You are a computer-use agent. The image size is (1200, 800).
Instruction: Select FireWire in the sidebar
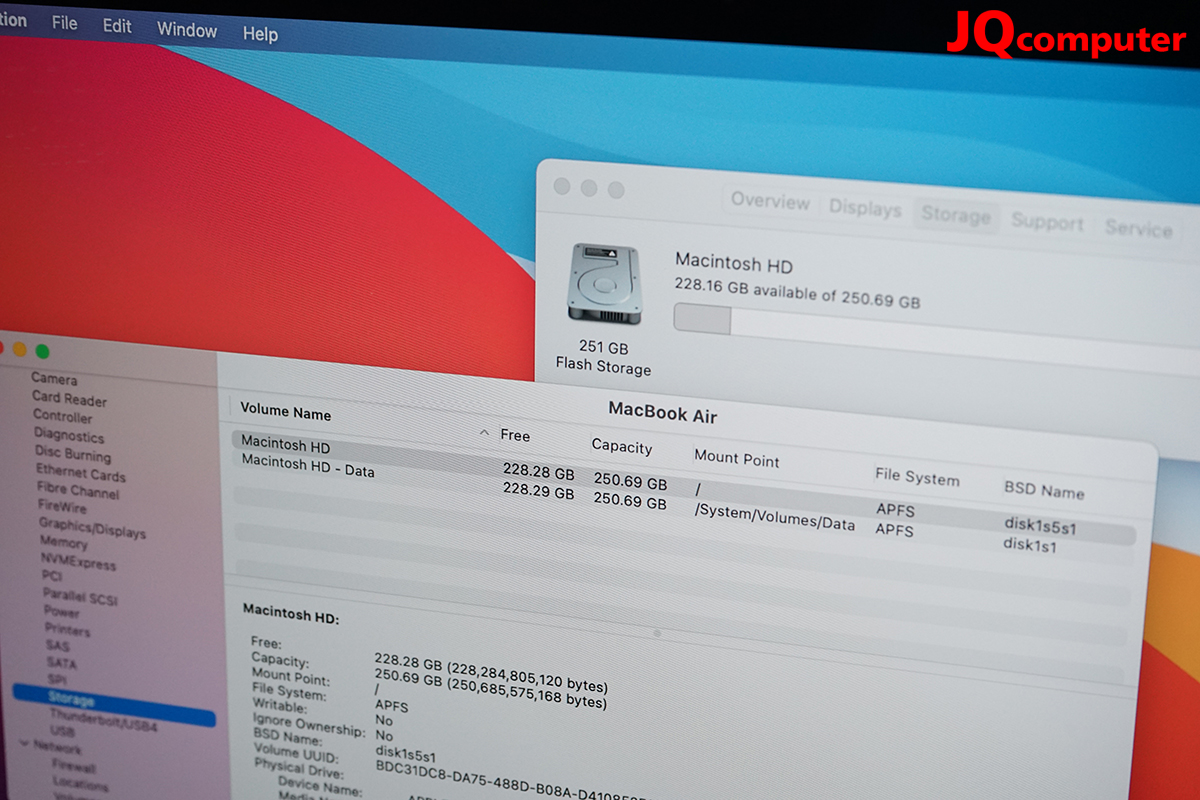click(63, 507)
